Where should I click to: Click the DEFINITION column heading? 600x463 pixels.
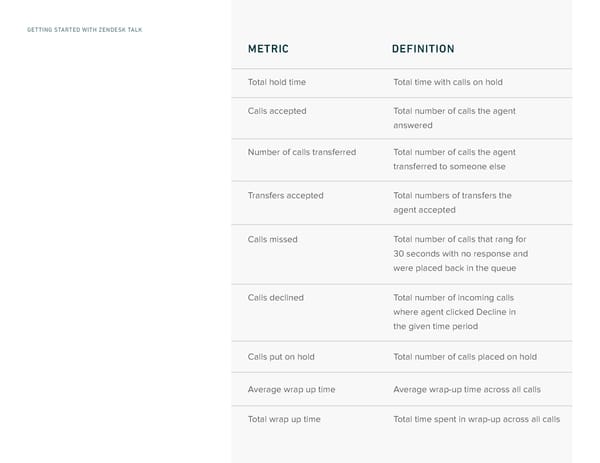coord(423,49)
